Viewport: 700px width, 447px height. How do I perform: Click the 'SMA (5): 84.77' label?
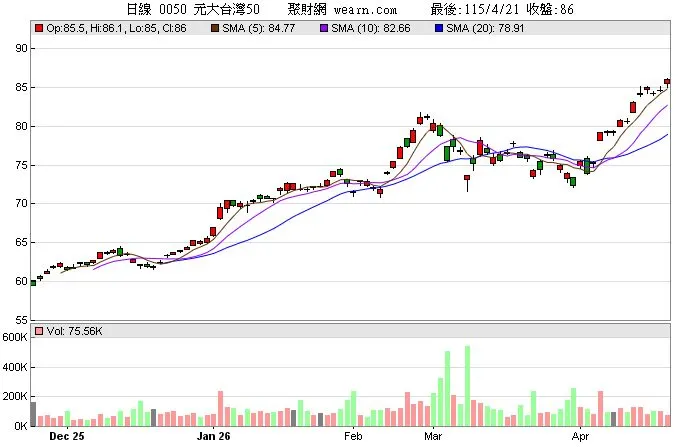[x=258, y=28]
